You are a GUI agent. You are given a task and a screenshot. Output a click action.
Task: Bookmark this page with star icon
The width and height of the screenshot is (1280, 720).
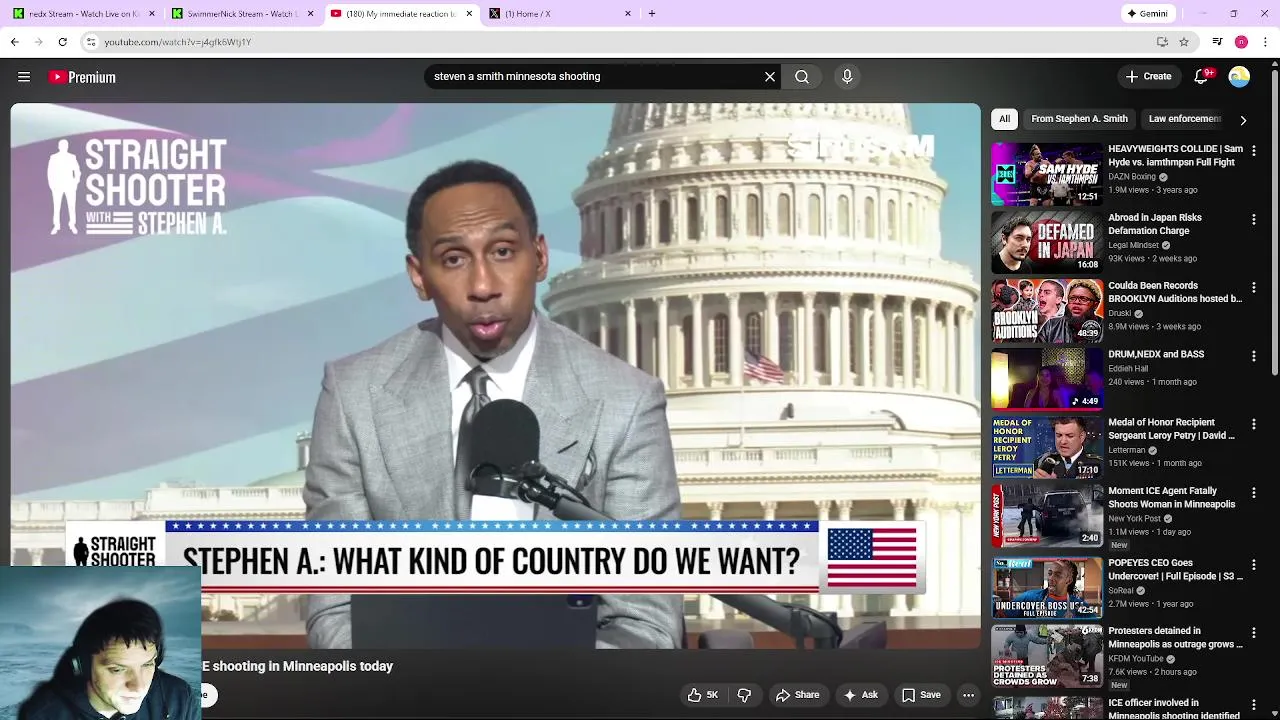pyautogui.click(x=1184, y=42)
